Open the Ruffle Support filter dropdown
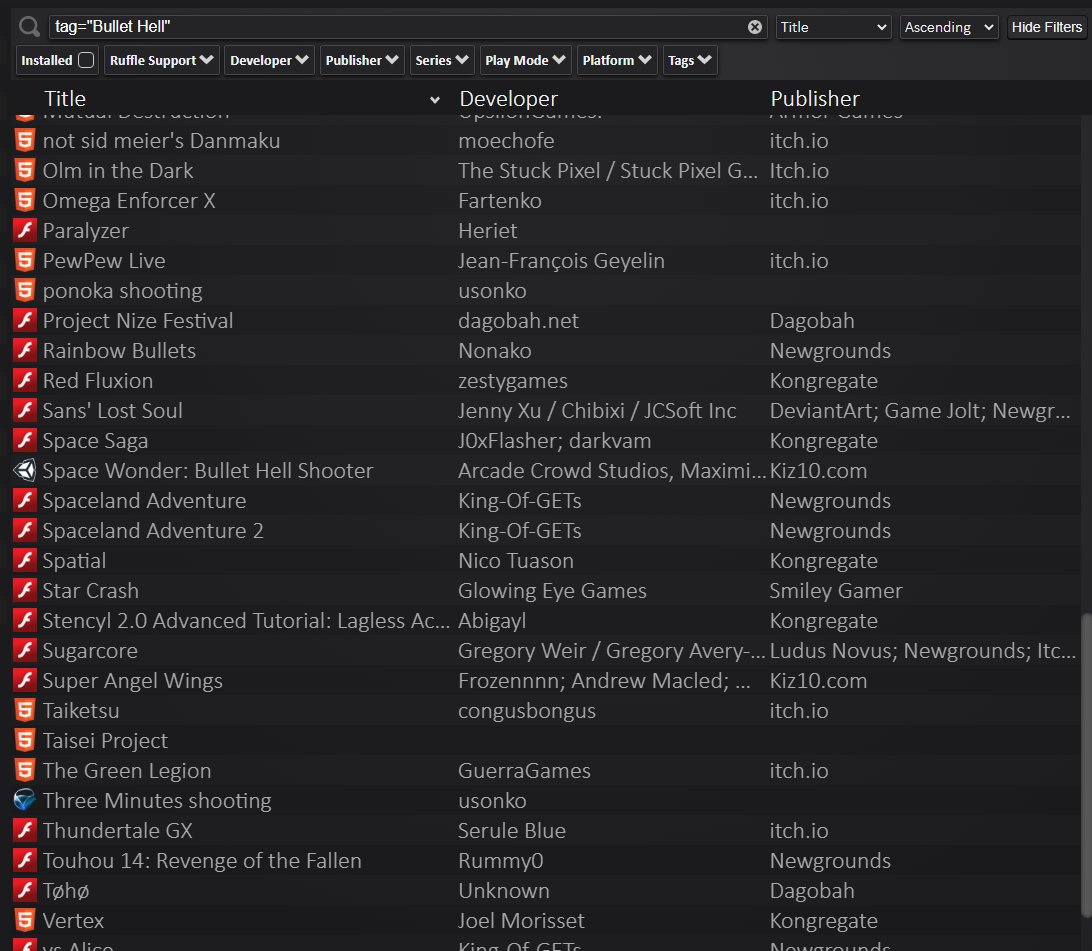The width and height of the screenshot is (1092, 951). coord(161,60)
